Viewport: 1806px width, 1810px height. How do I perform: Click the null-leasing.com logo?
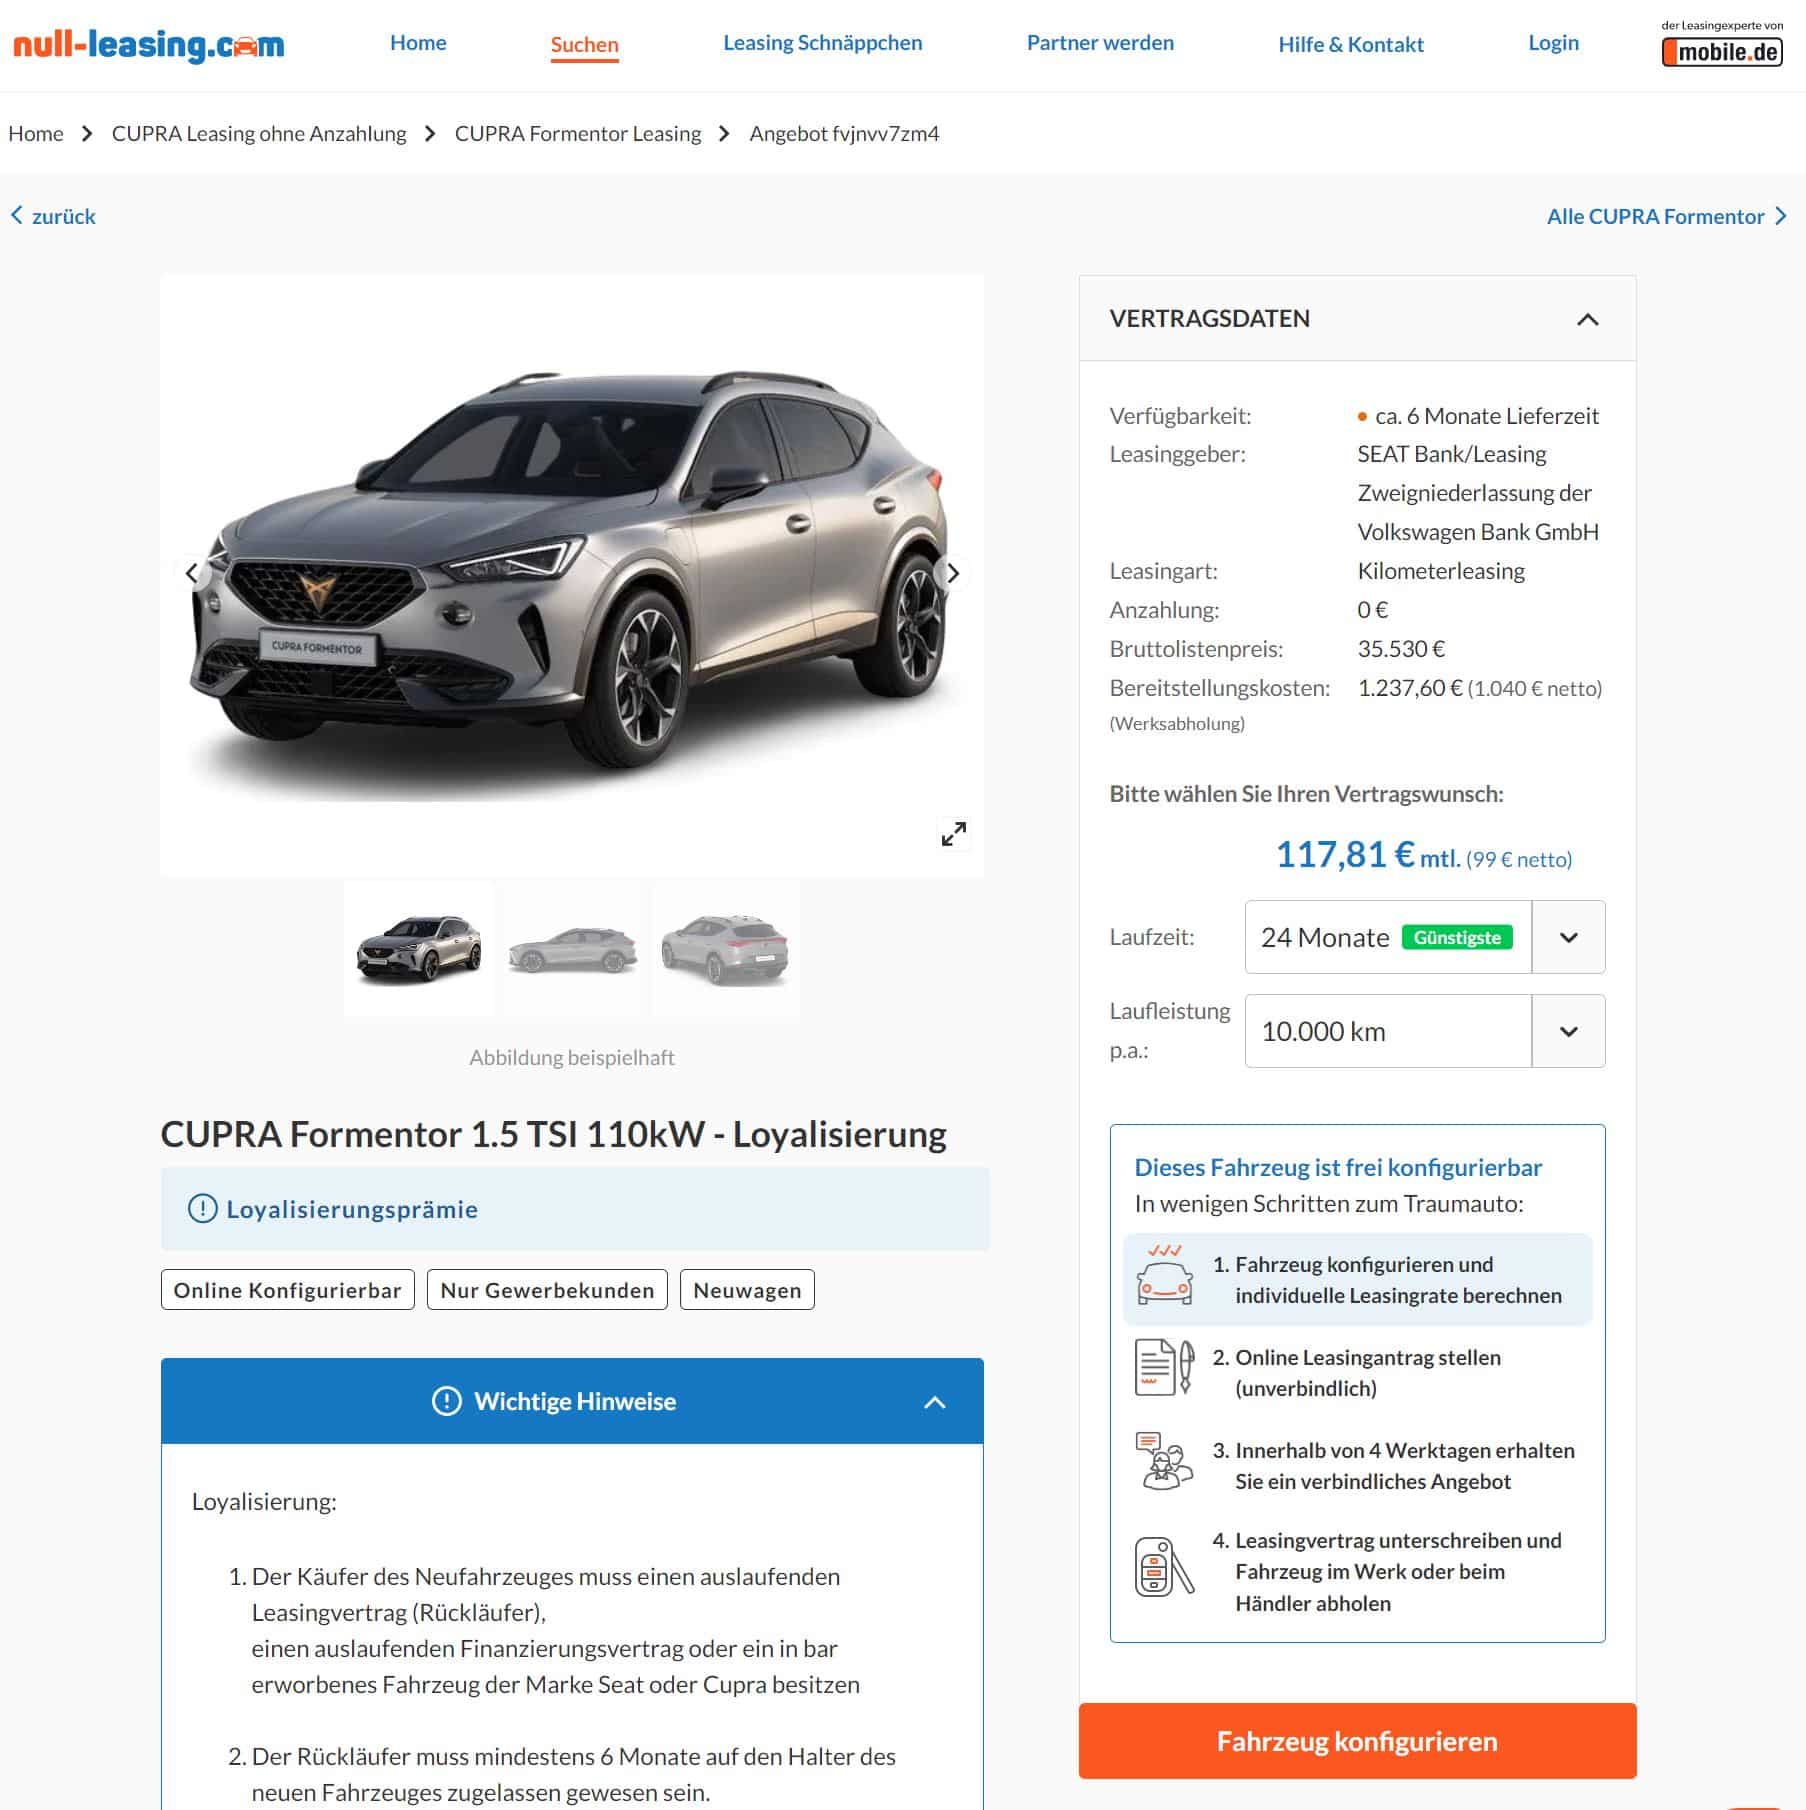click(148, 45)
